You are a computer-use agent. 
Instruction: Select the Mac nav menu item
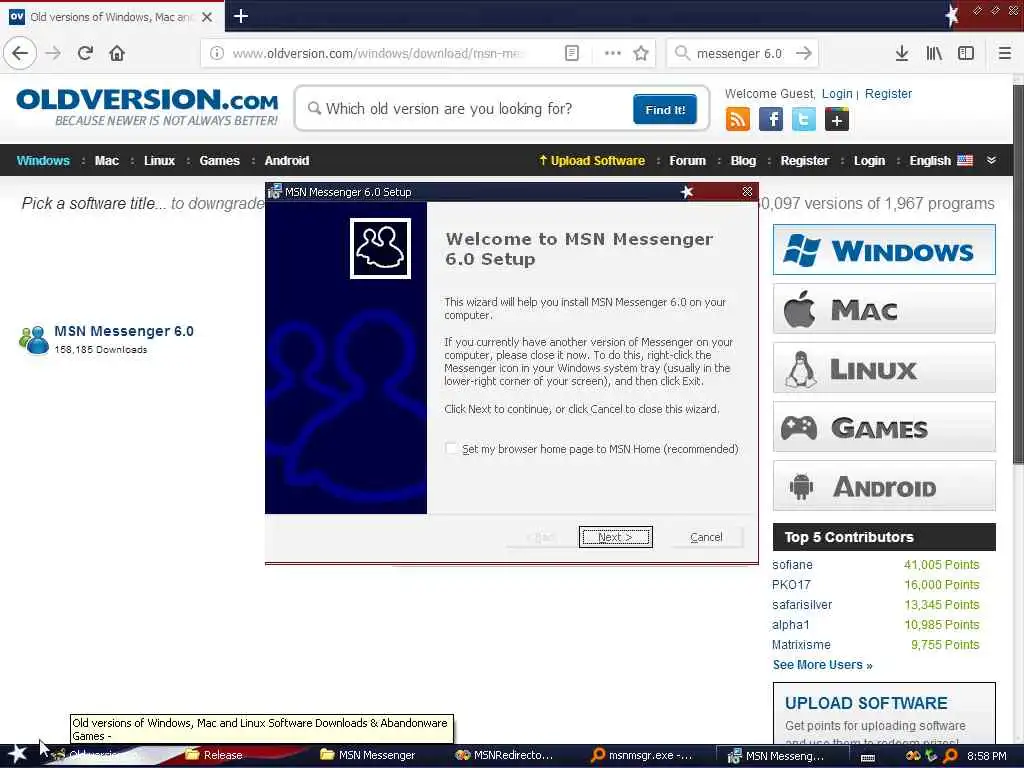106,161
